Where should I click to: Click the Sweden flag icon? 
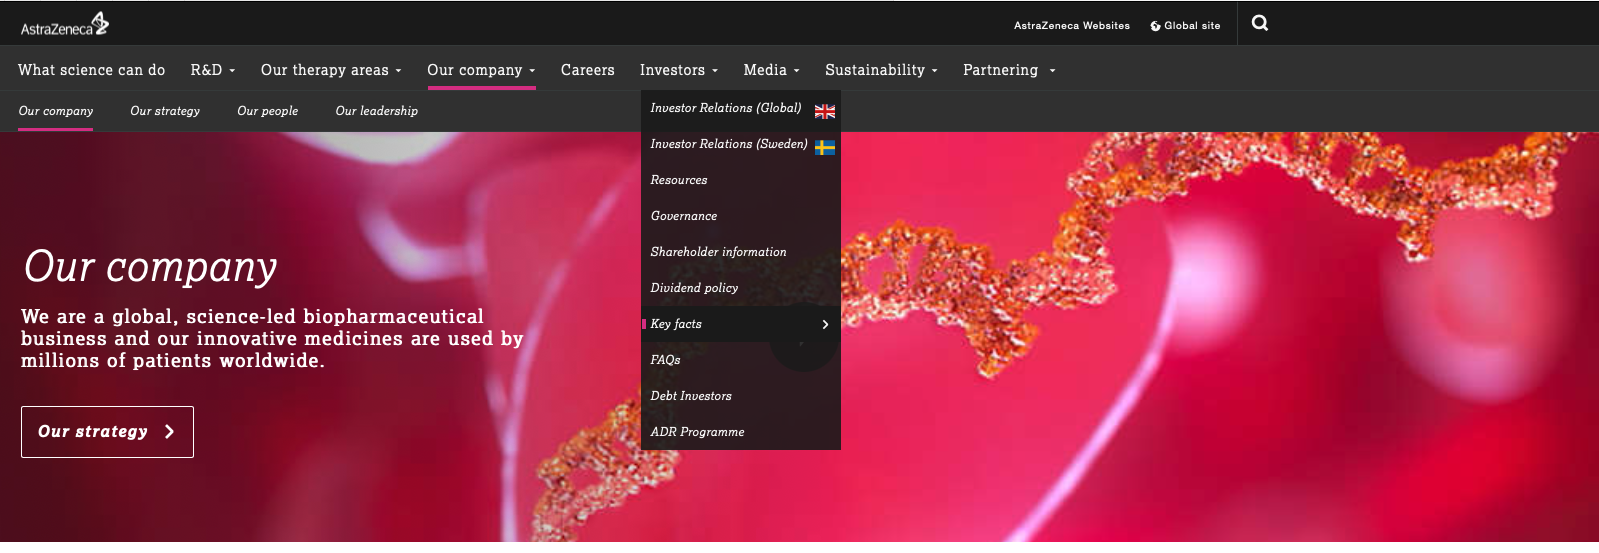(x=825, y=147)
